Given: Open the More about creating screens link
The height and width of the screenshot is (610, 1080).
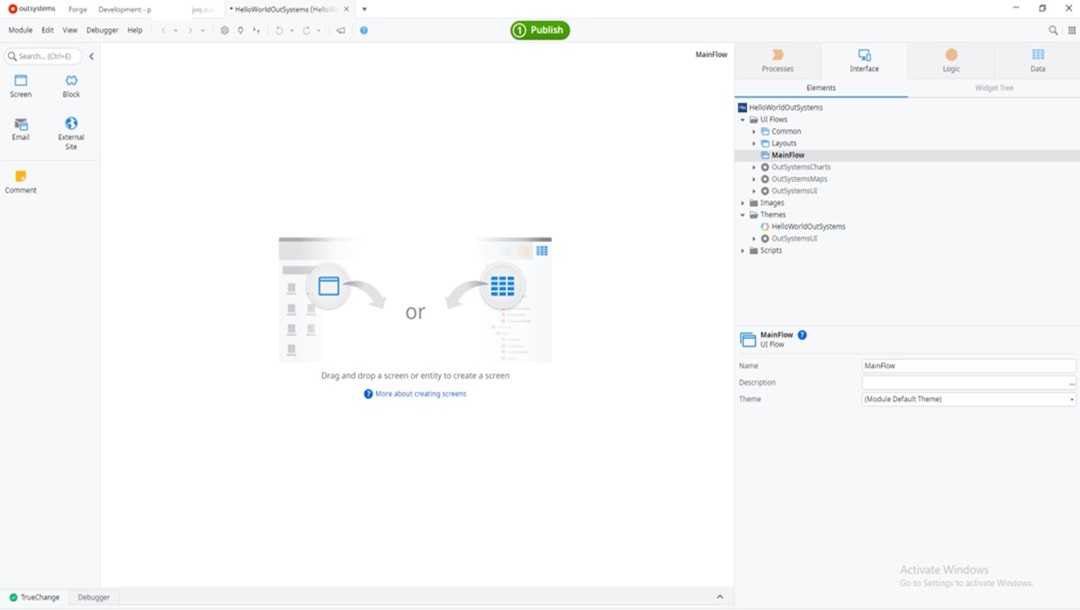Looking at the screenshot, I should (x=420, y=394).
